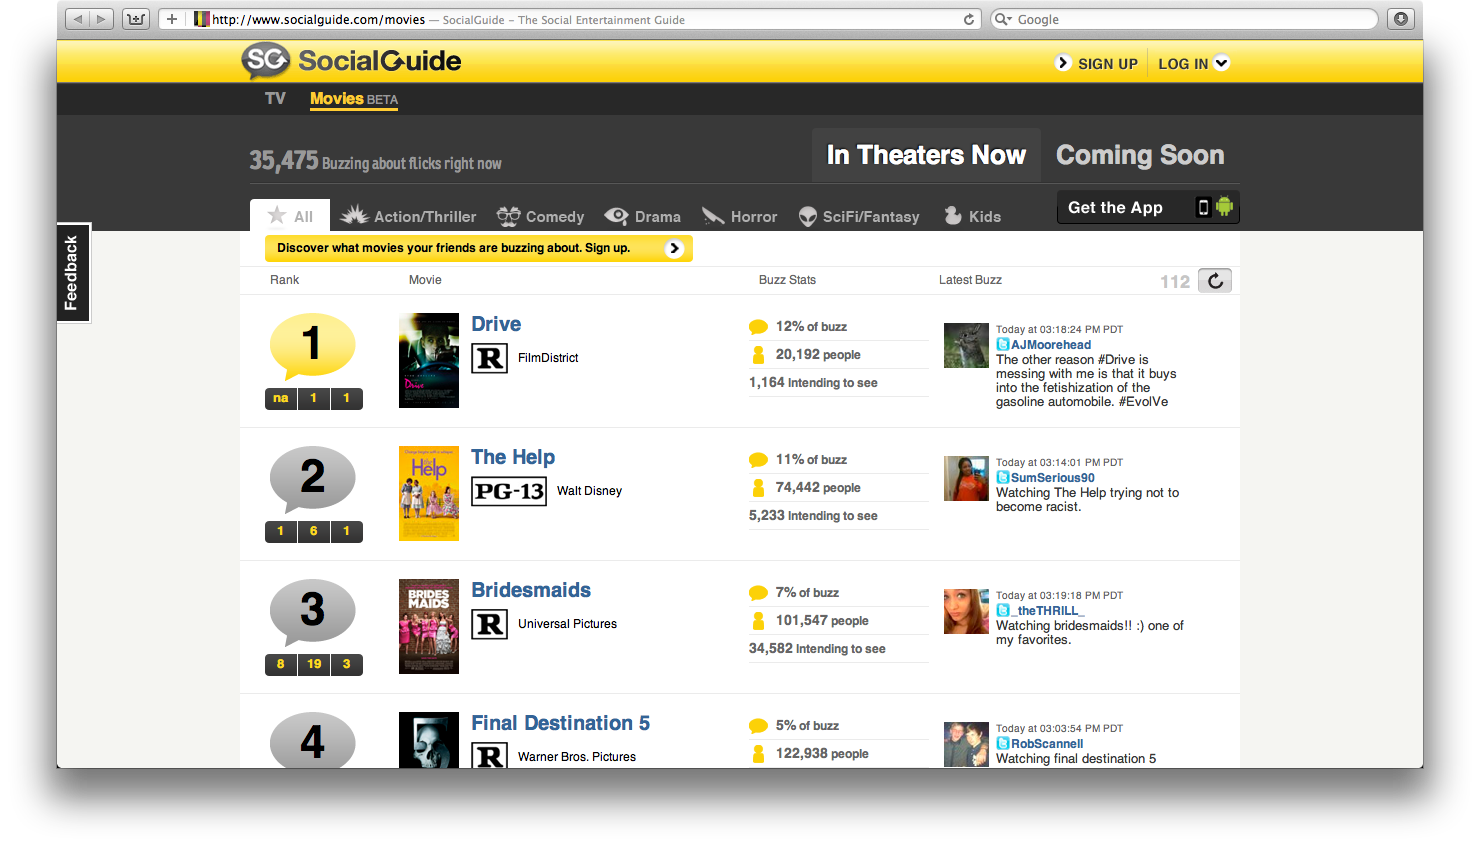Click the PG-13 rating icon for The Help
Screen dimensions: 1480x847
[509, 491]
